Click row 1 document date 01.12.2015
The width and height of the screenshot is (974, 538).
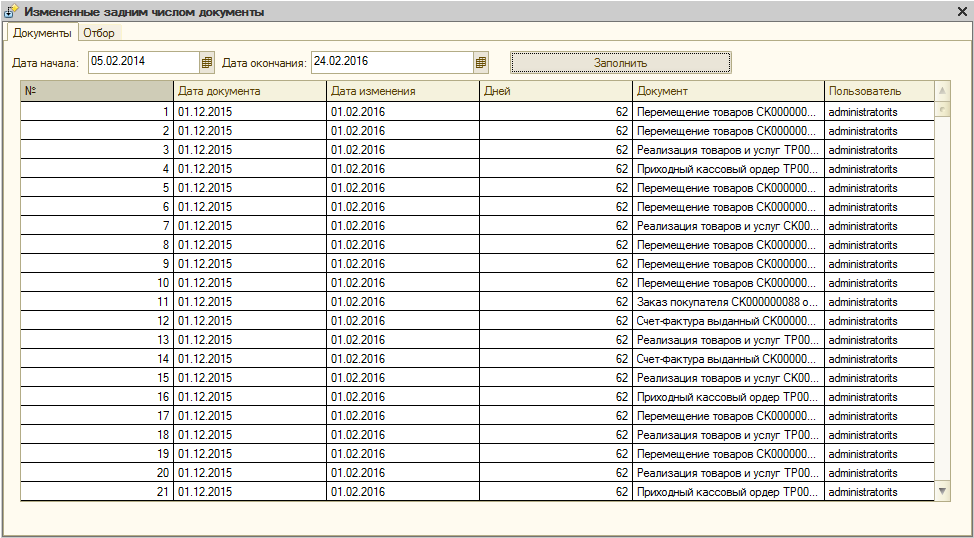click(x=249, y=112)
